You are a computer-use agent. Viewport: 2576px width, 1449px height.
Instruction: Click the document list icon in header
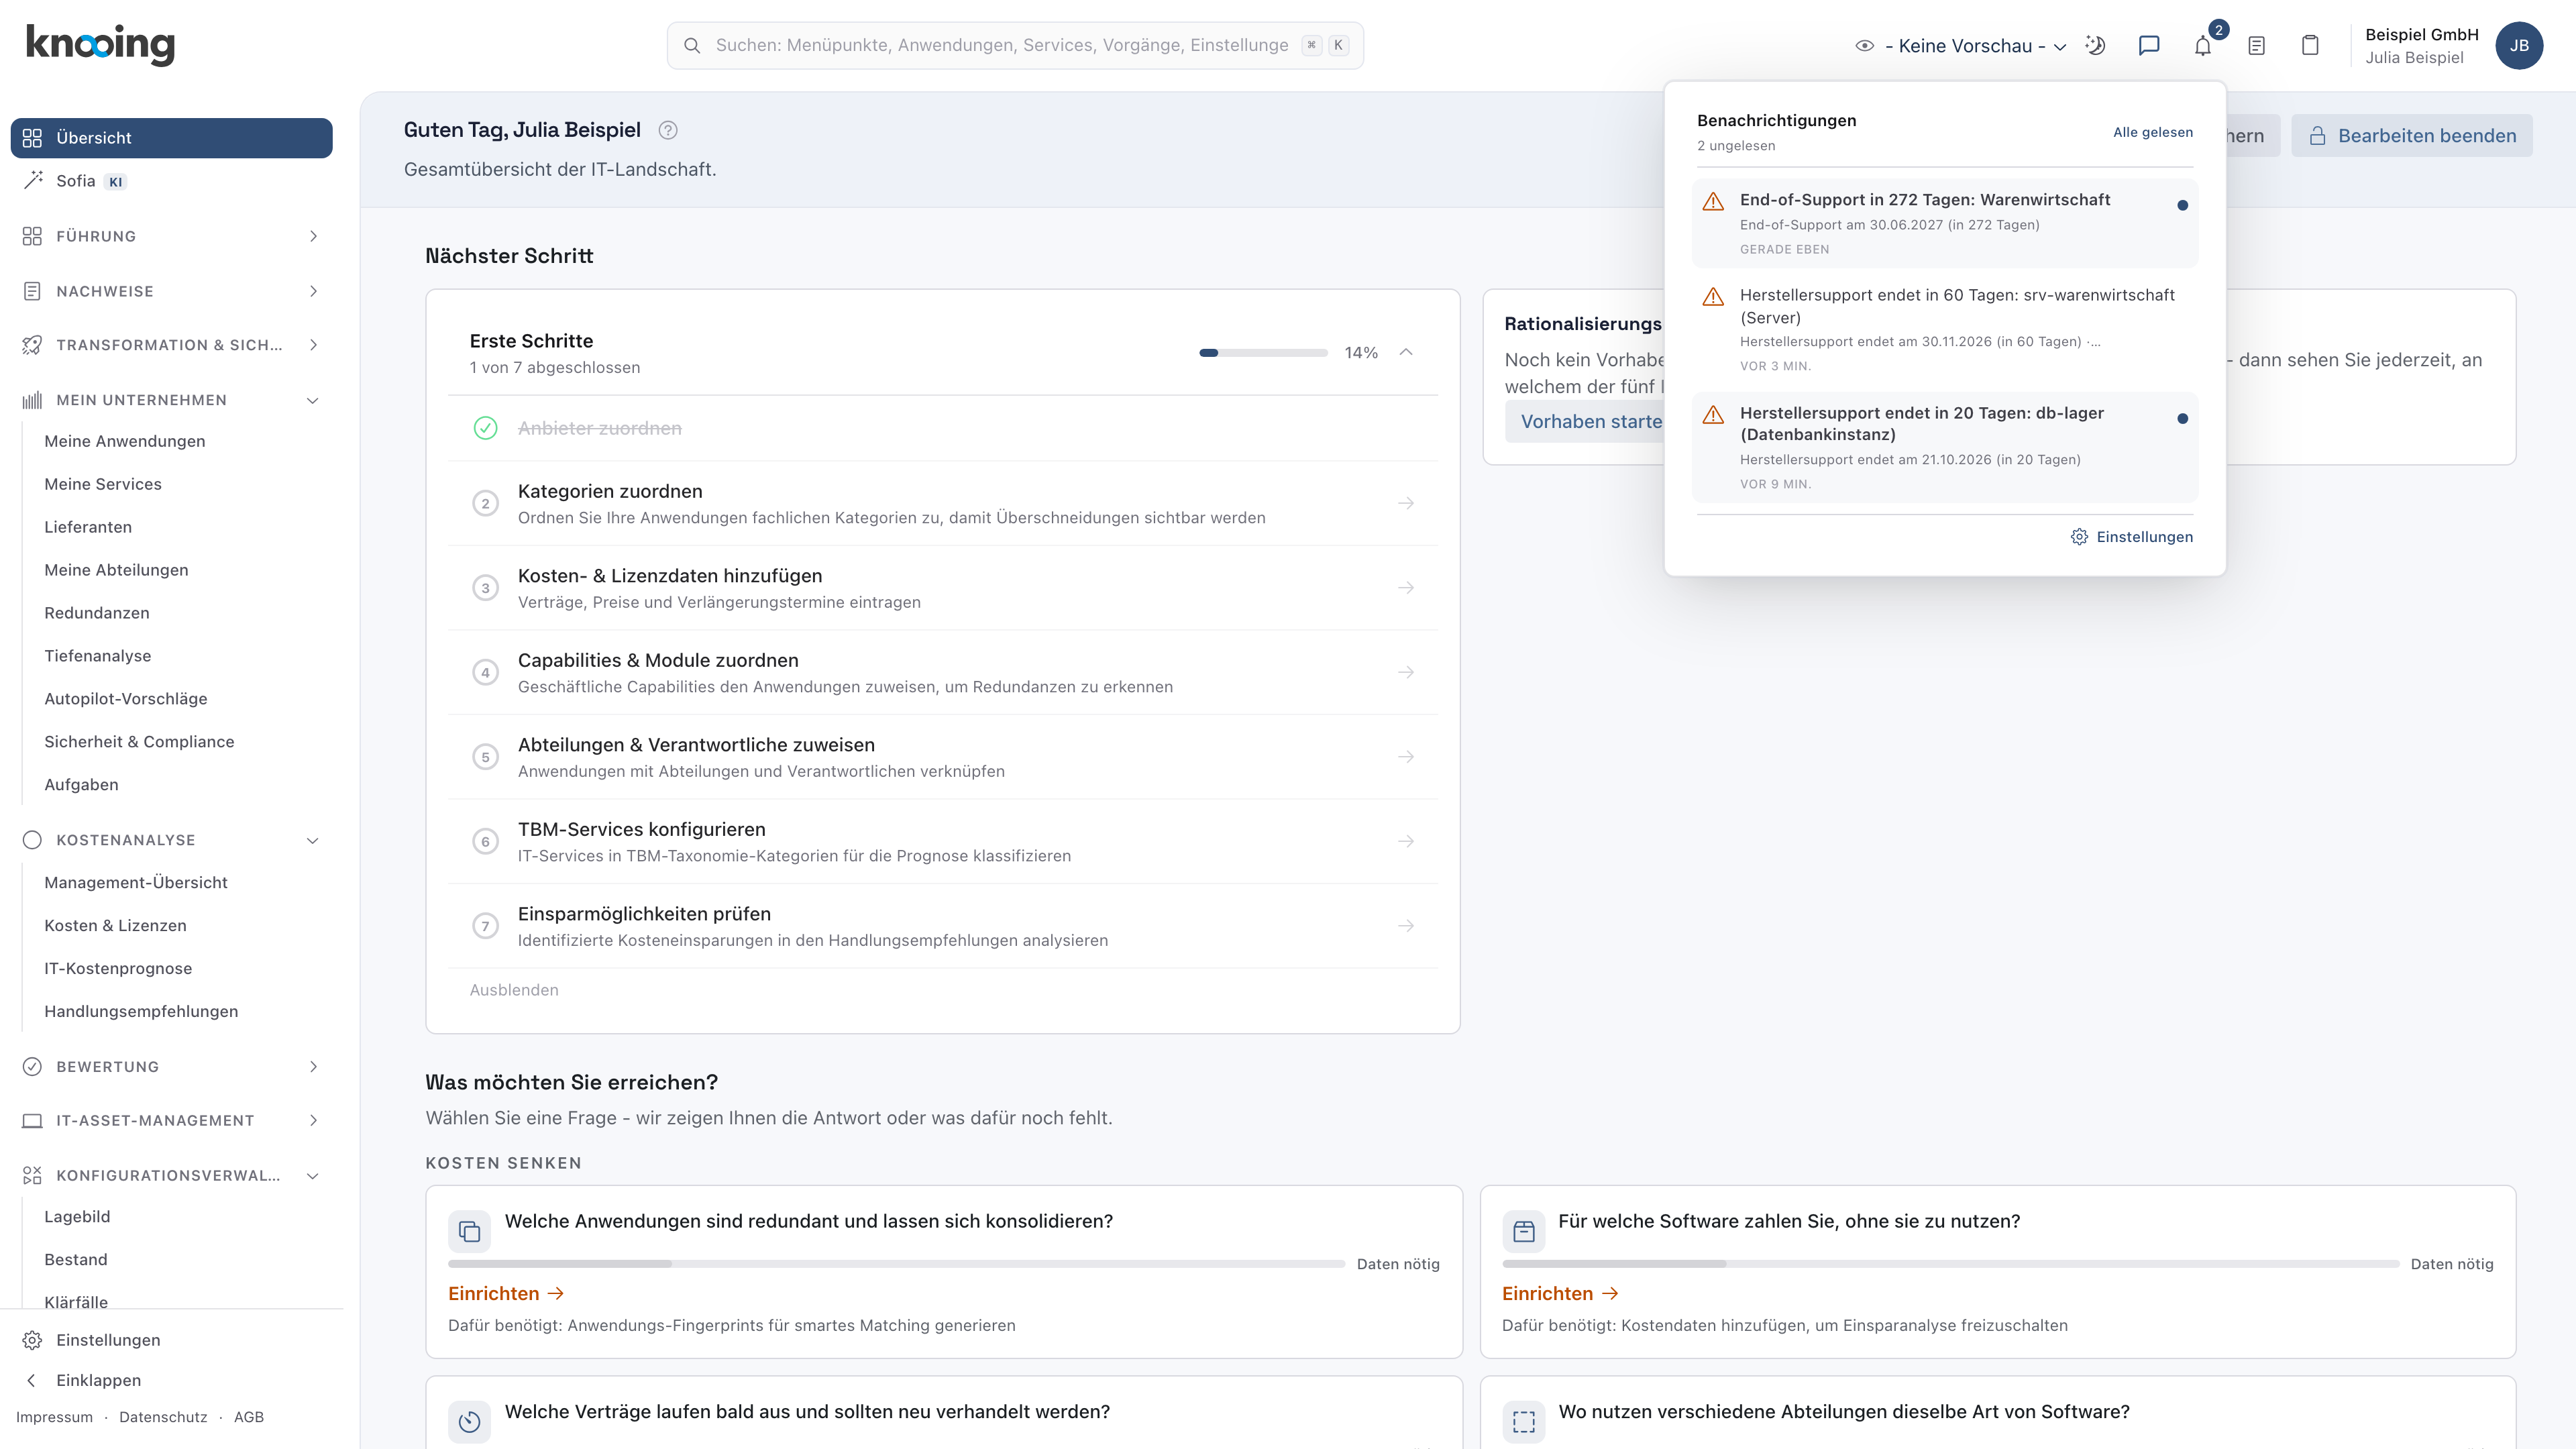2256,45
